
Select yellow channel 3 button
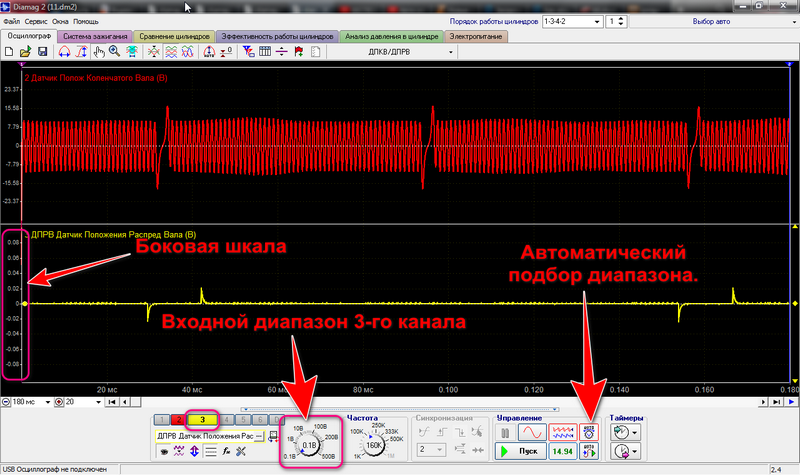(x=203, y=420)
